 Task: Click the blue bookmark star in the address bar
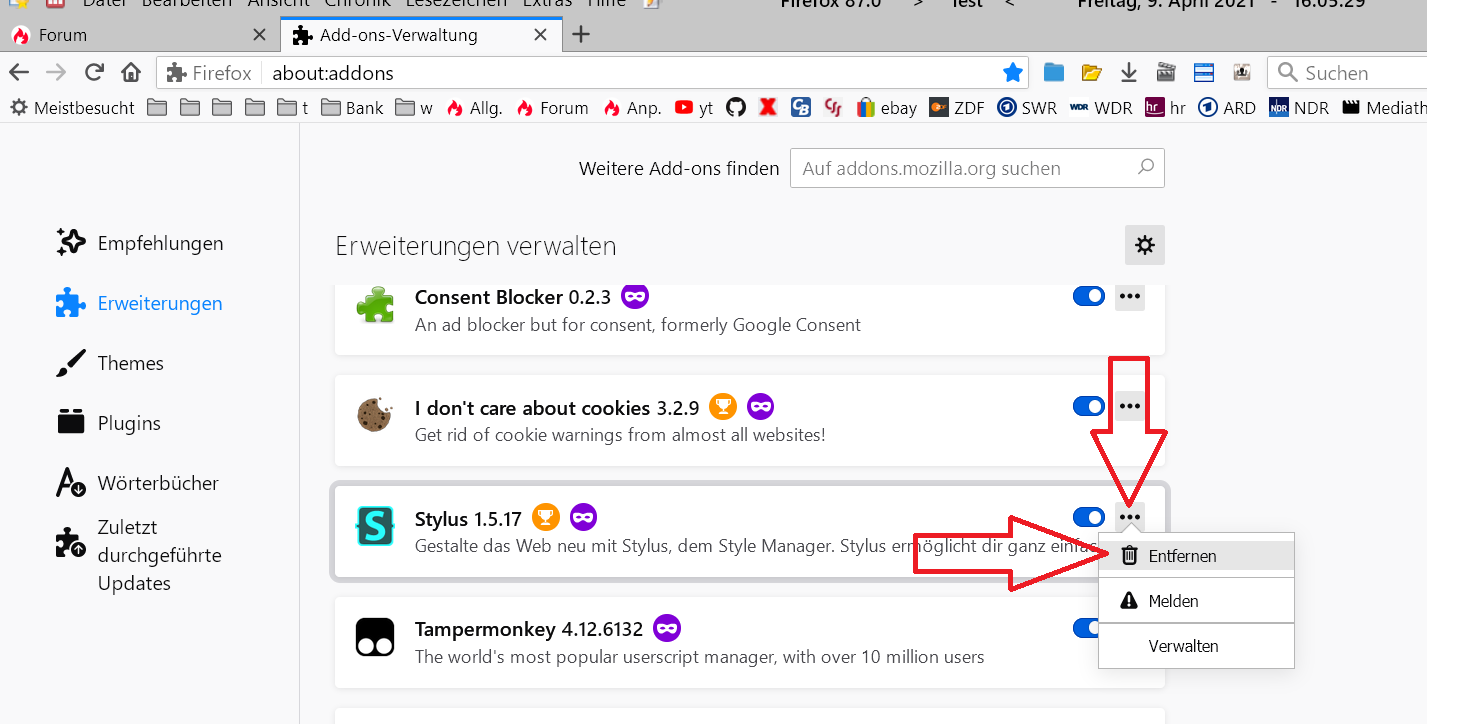[x=1013, y=72]
